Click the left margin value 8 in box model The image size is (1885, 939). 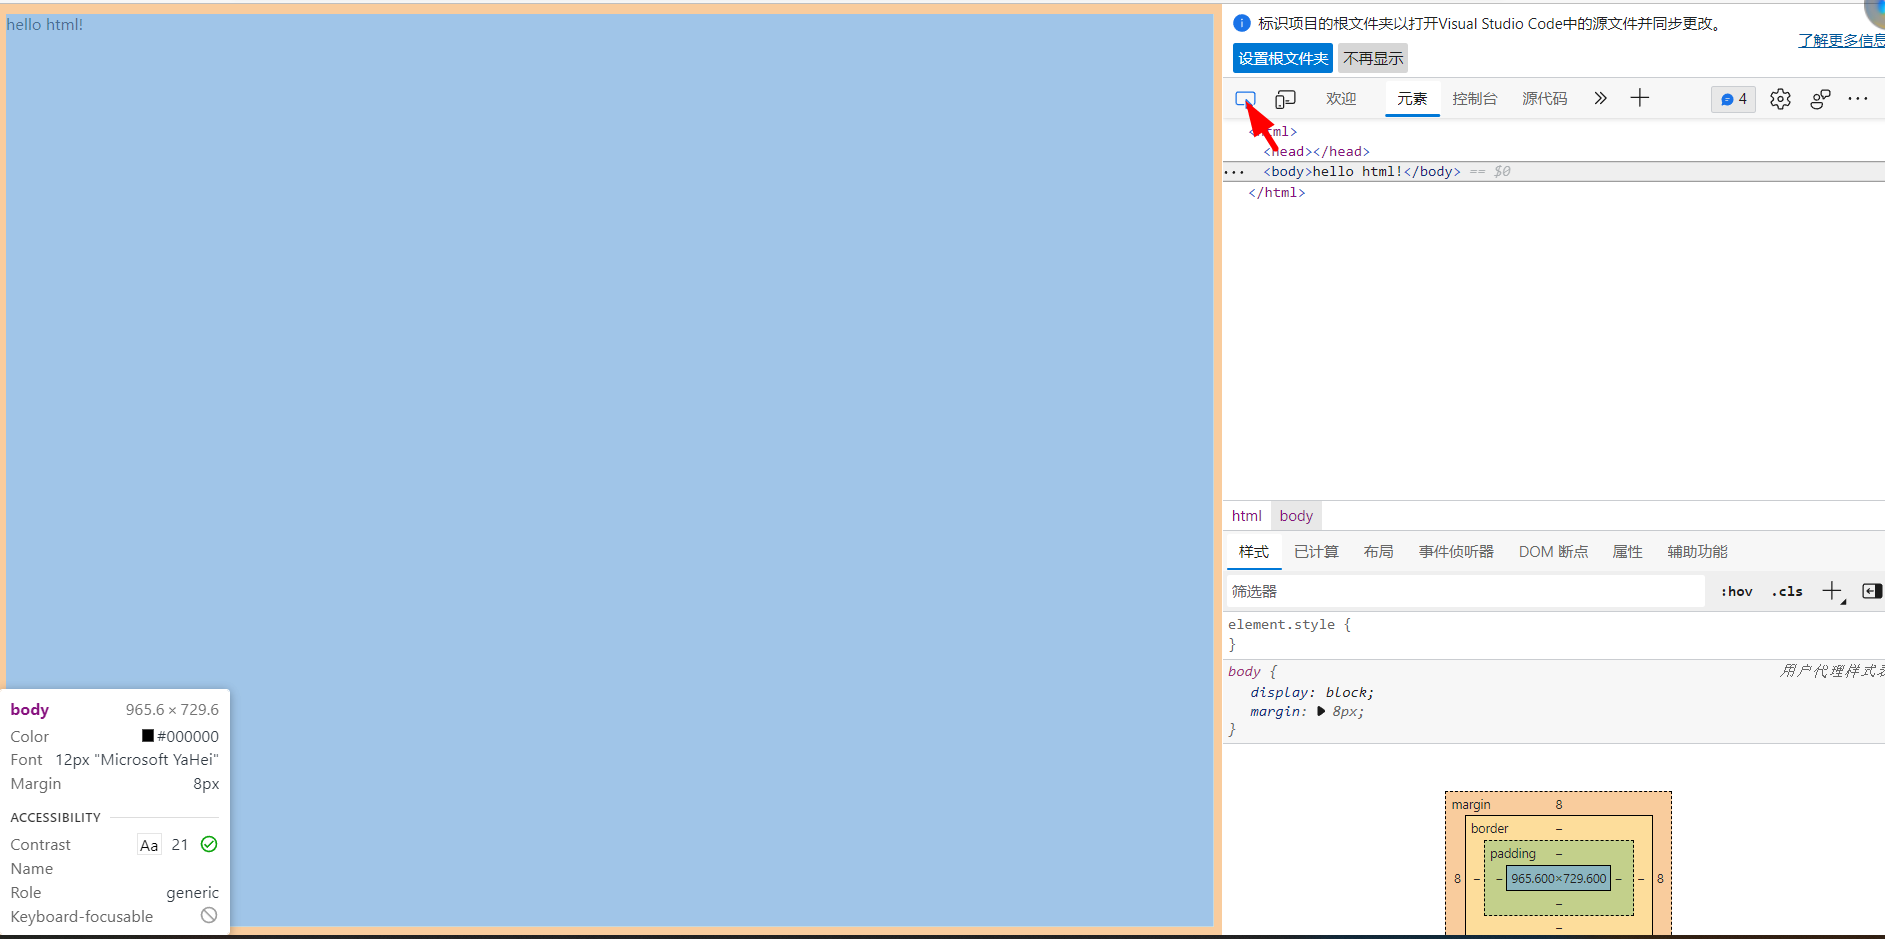coord(1457,879)
